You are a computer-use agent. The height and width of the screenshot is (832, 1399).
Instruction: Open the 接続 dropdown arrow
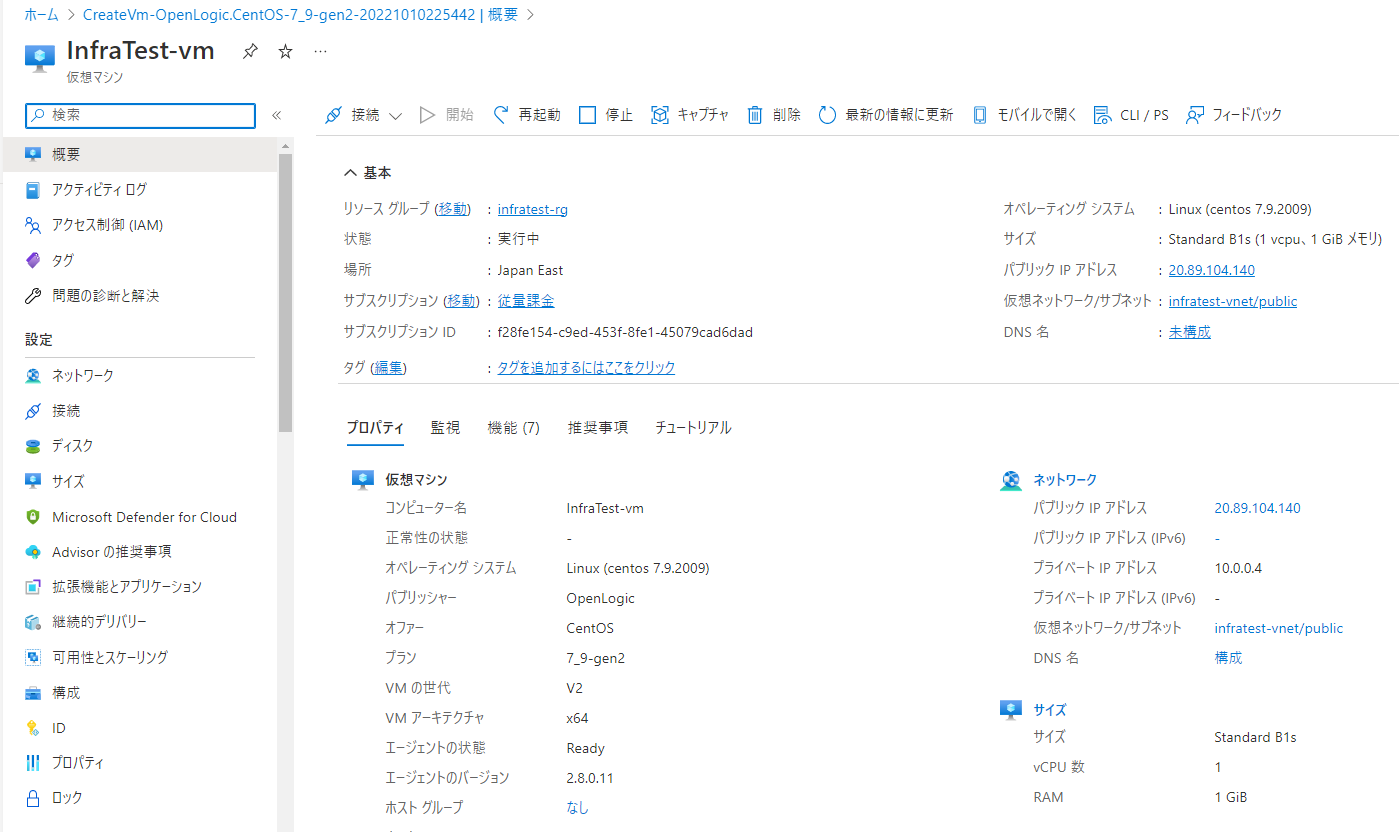(x=395, y=116)
